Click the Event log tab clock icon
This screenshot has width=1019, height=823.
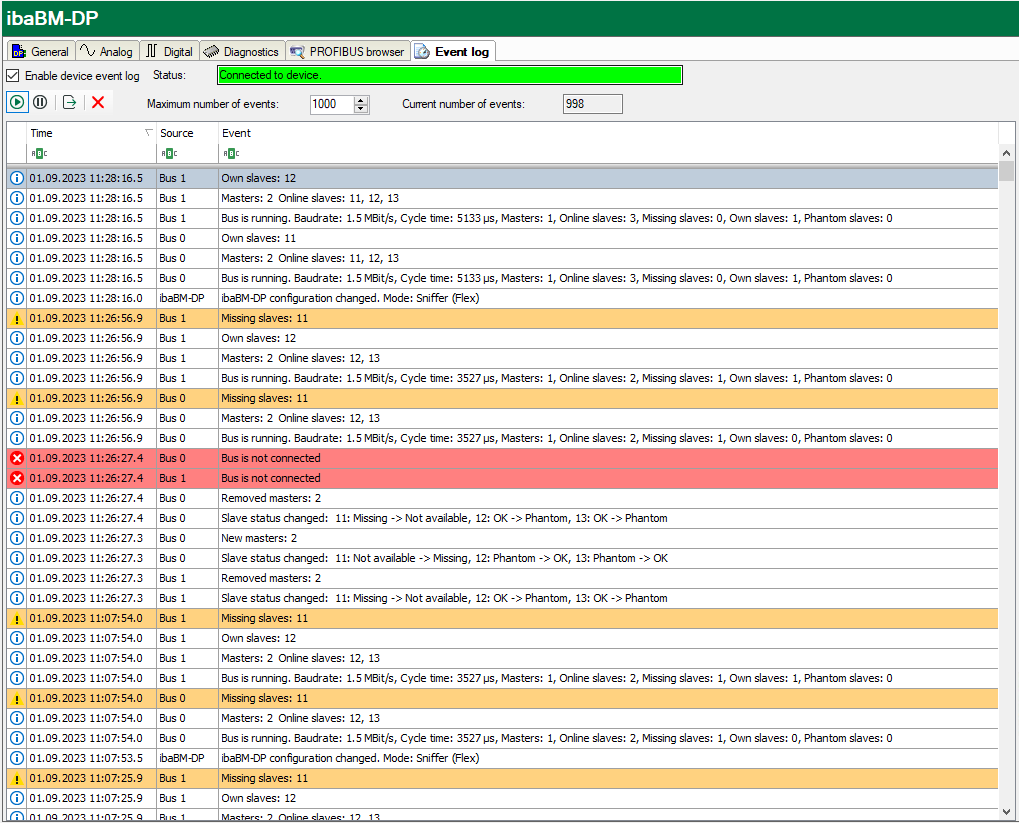pyautogui.click(x=422, y=51)
